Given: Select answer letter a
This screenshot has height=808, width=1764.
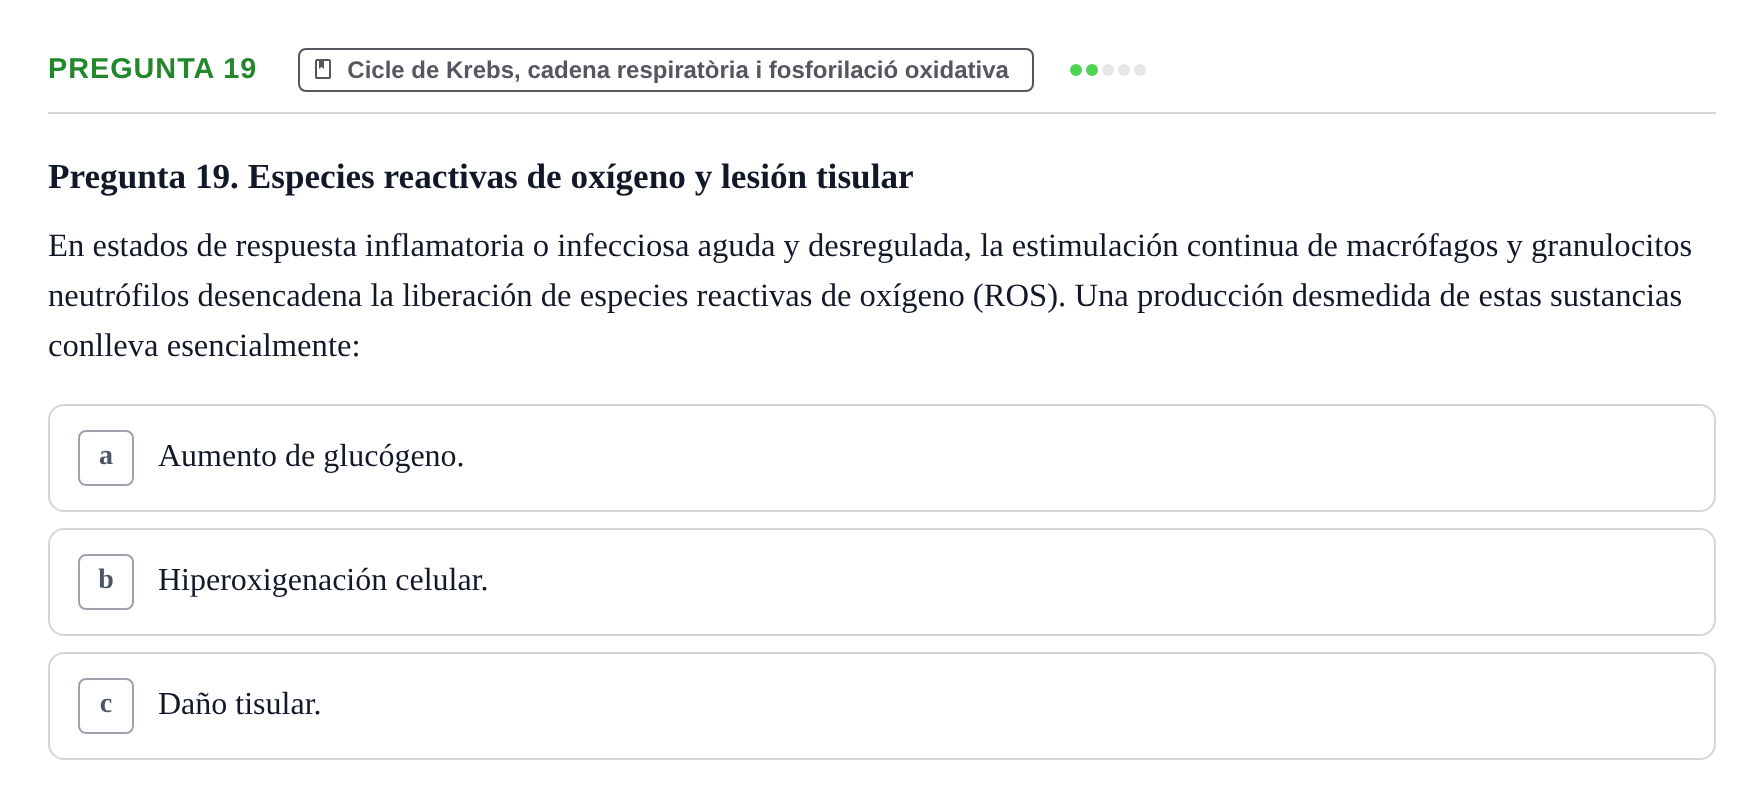Looking at the screenshot, I should 106,458.
